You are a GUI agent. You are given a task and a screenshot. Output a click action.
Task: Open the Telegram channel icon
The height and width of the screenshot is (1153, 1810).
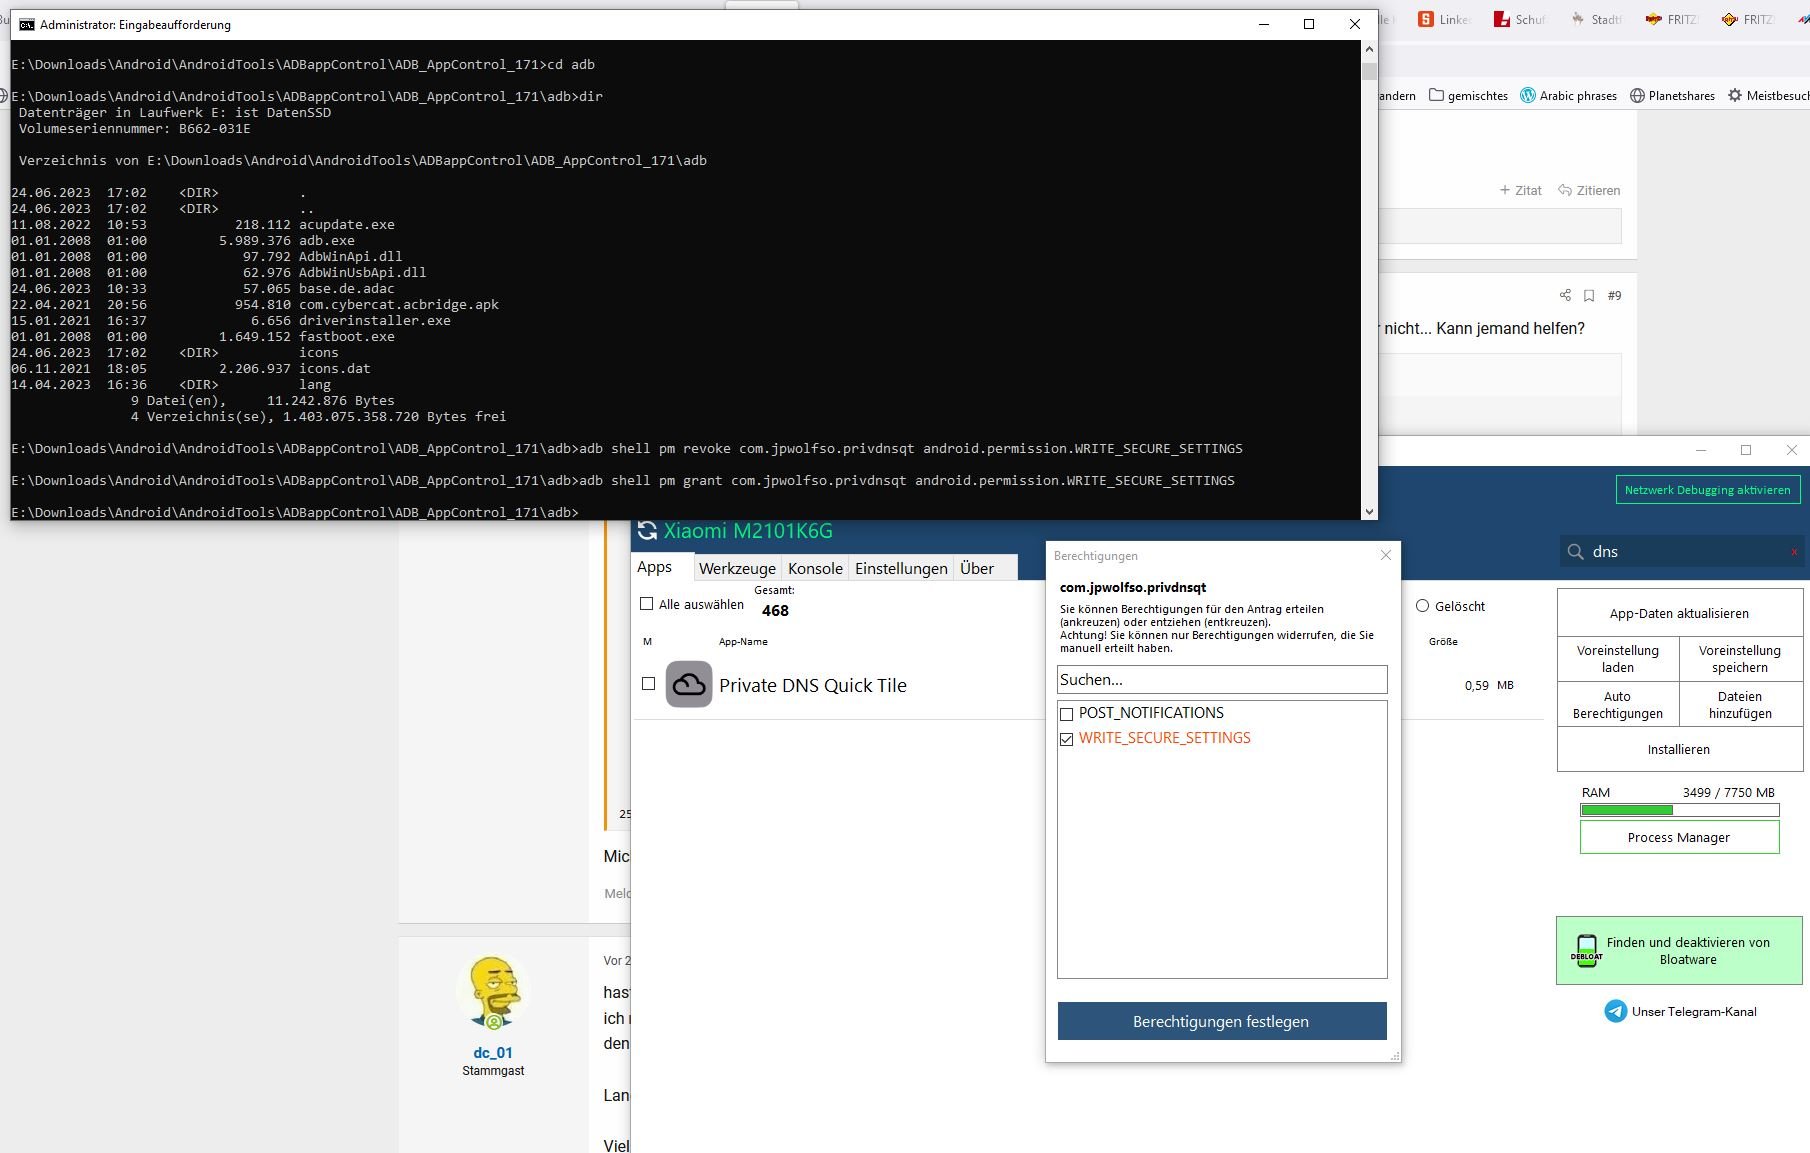(x=1615, y=1011)
